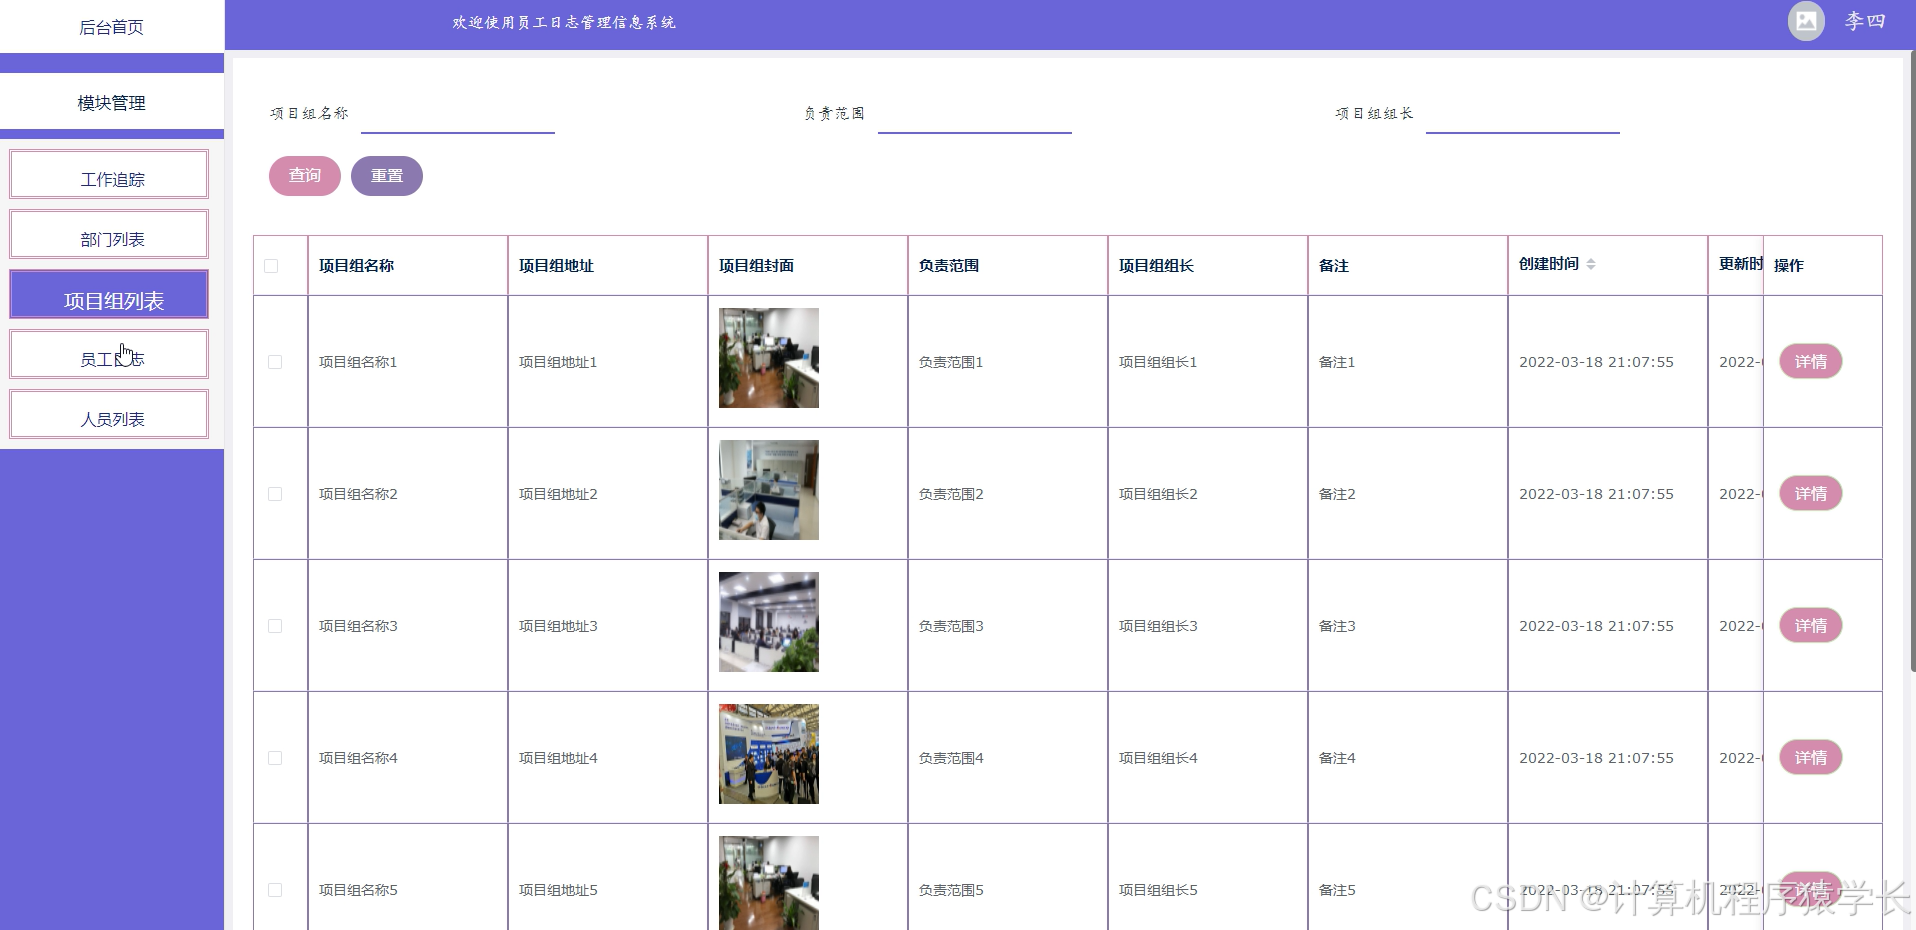Click the user avatar icon
This screenshot has height=930, width=1916.
[1806, 21]
